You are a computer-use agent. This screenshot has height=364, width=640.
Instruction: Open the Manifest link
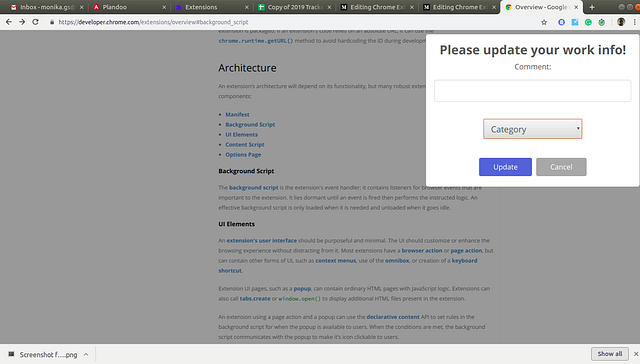[x=238, y=115]
